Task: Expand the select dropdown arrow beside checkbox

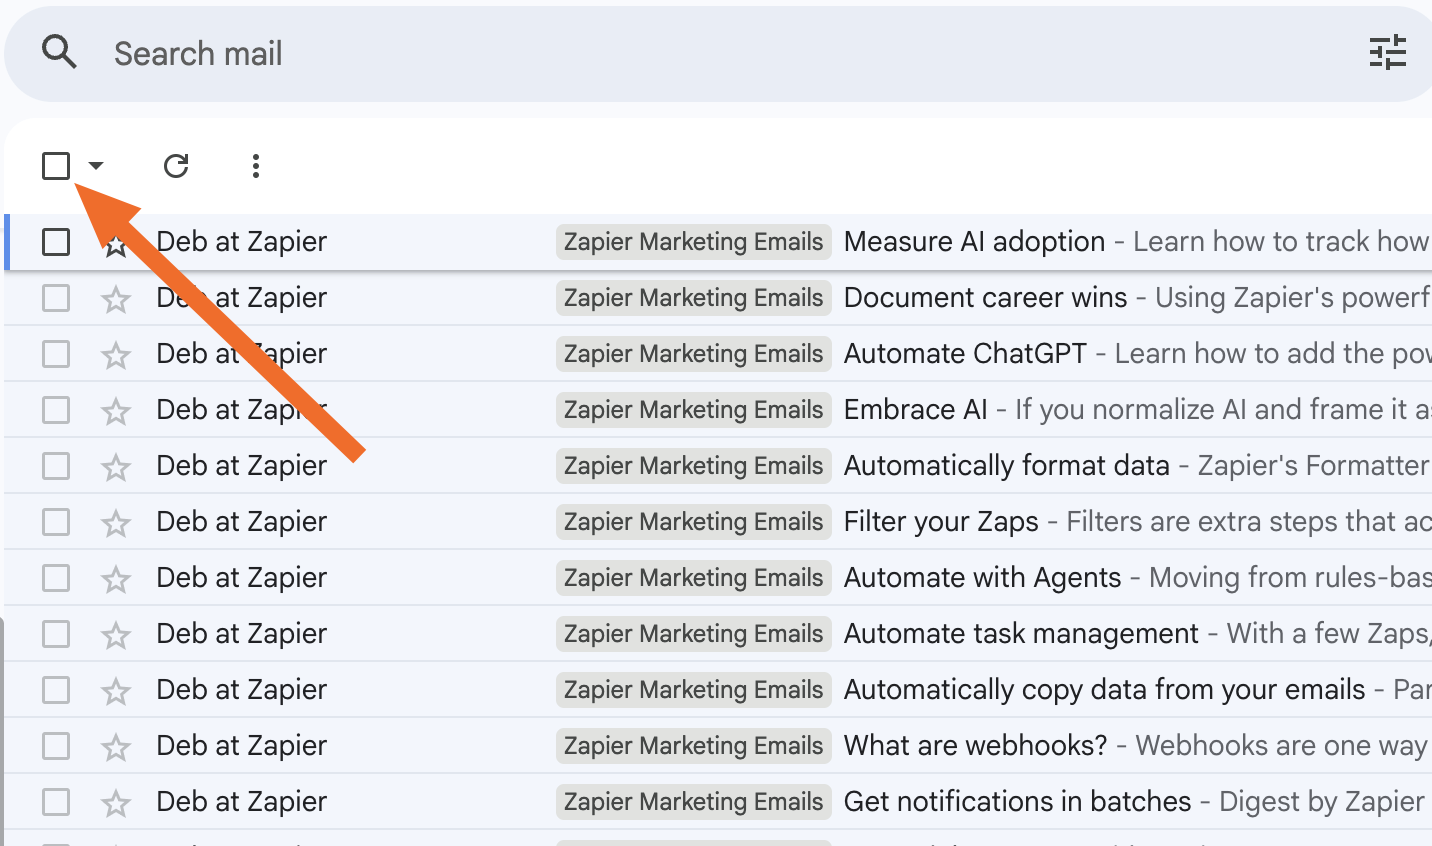Action: pos(96,166)
